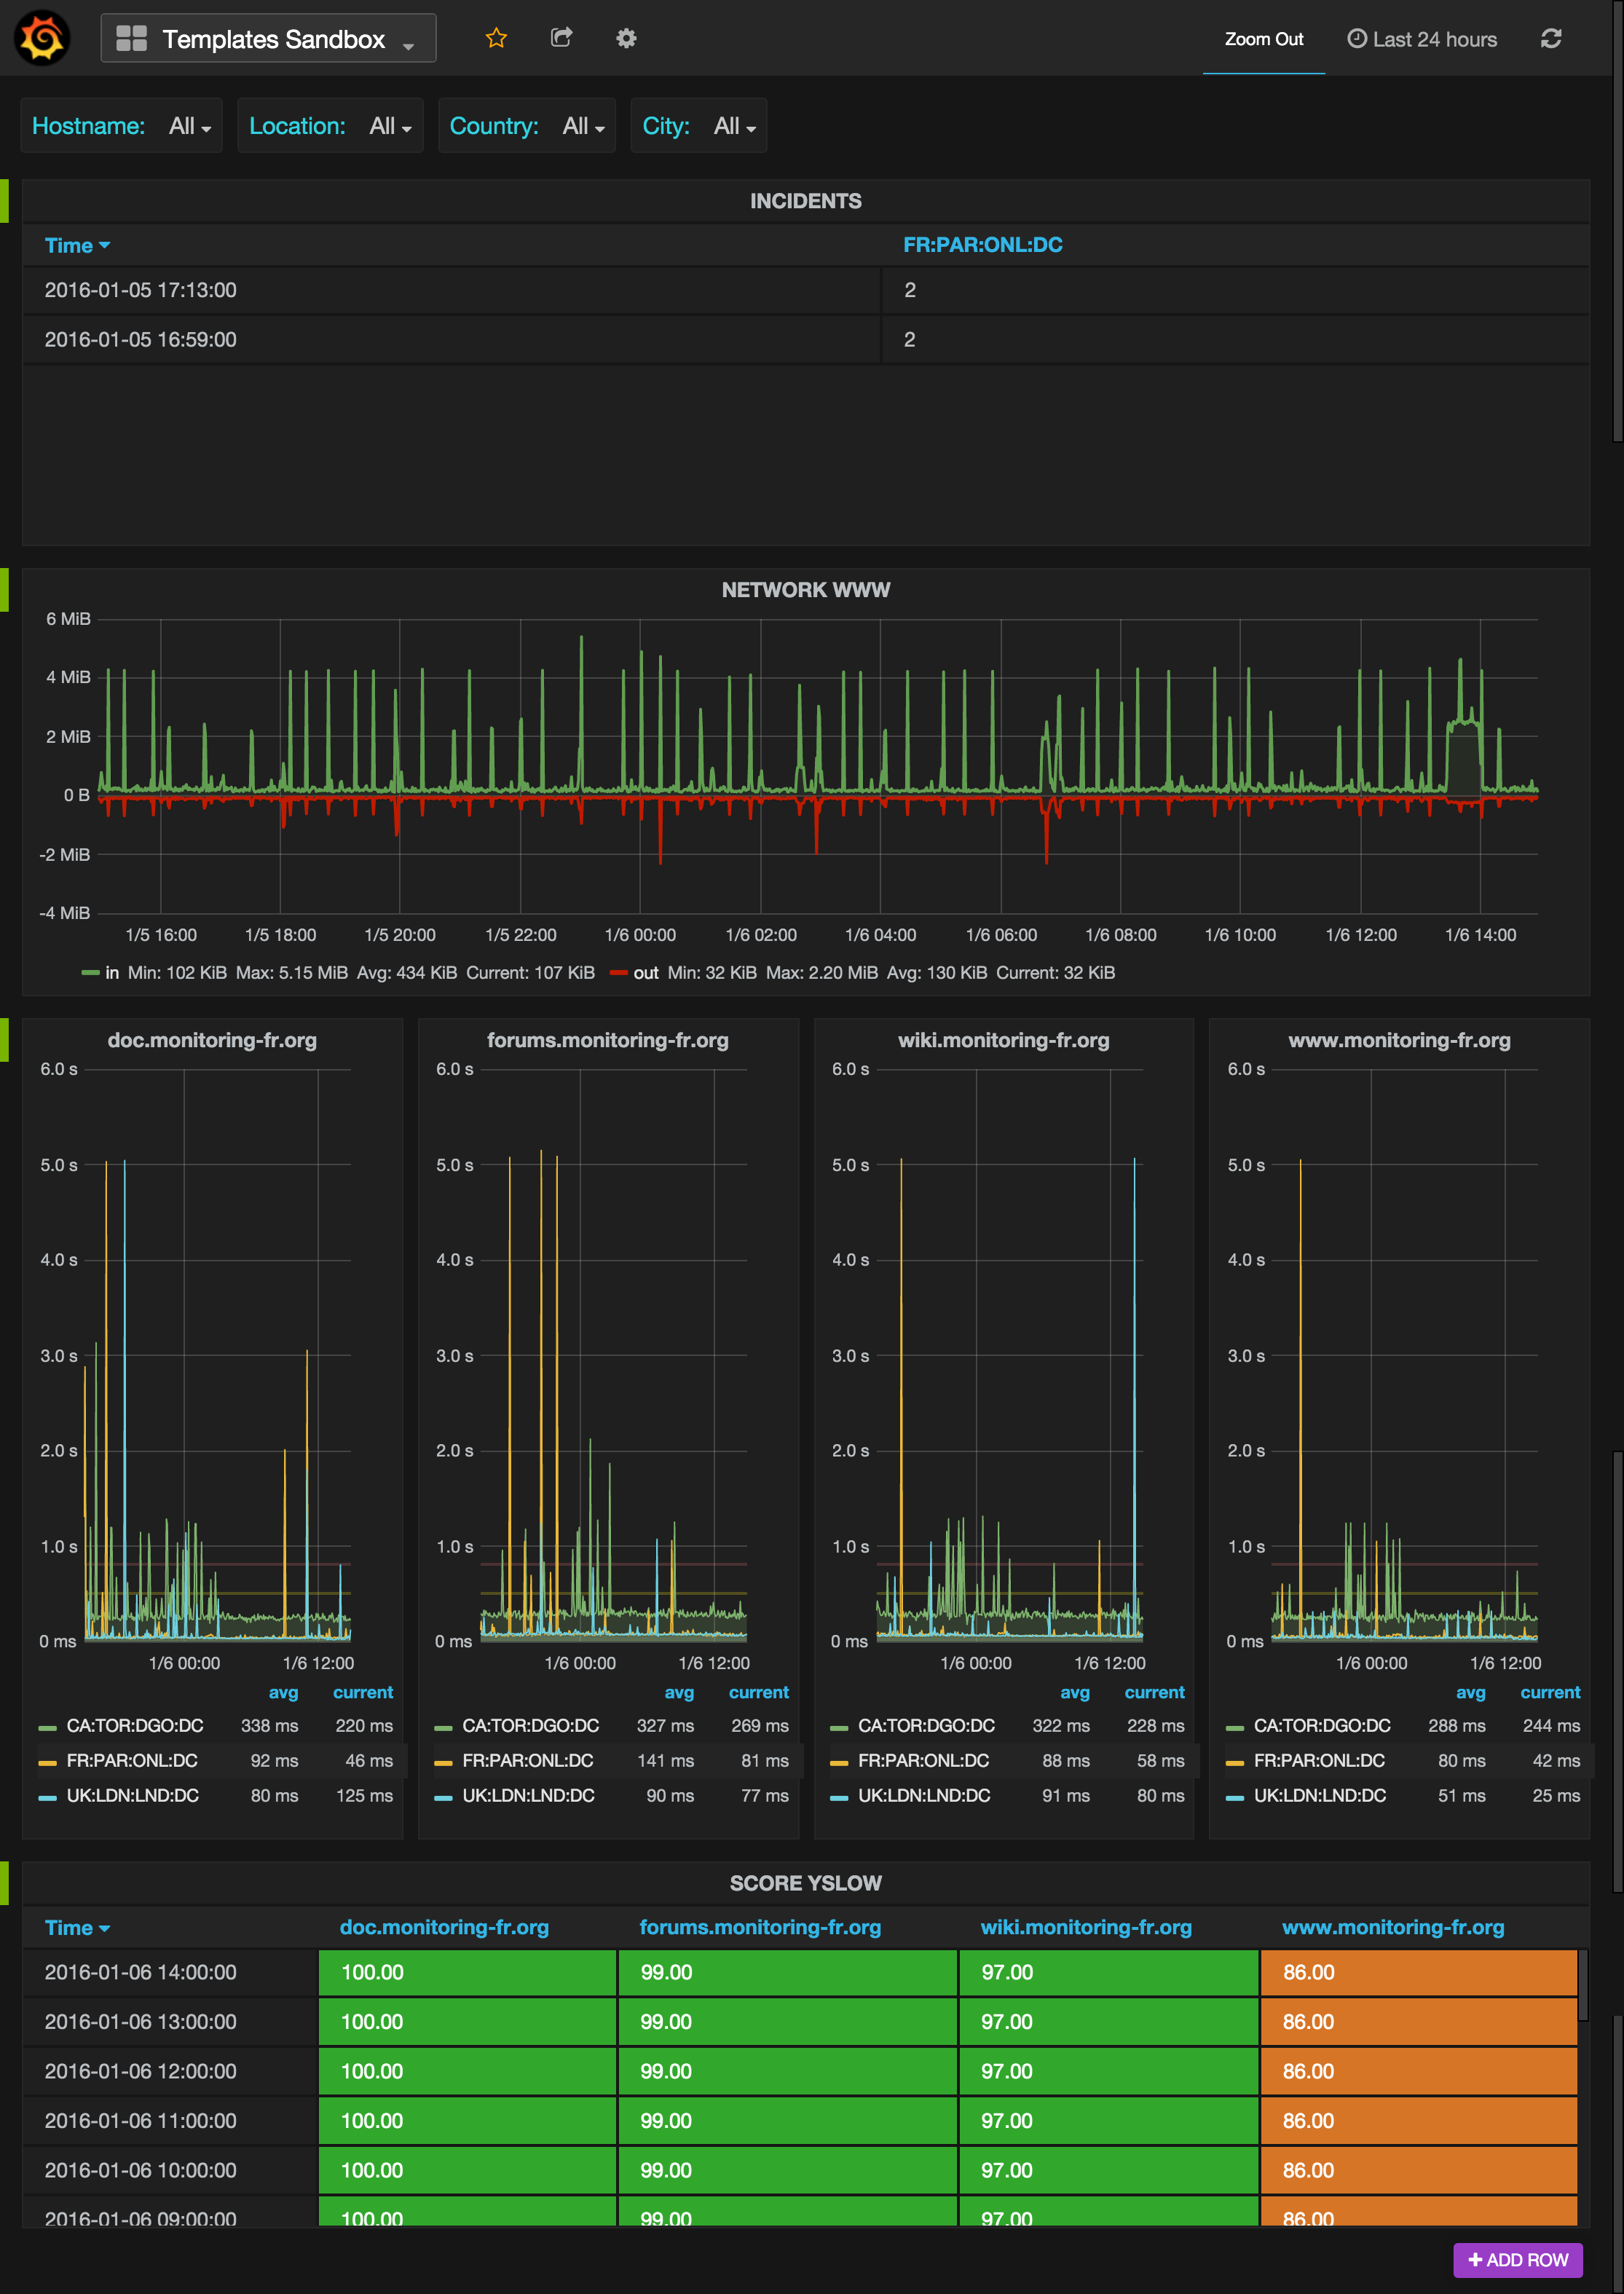Toggle CA:TOR:DGO:DC series in doc panel
This screenshot has width=1624, height=2294.
(134, 1726)
